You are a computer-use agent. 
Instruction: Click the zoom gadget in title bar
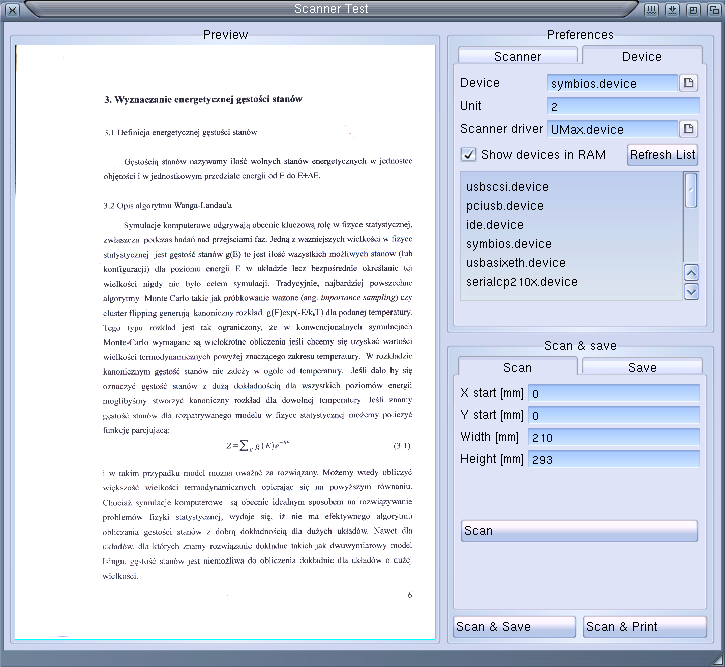[x=693, y=10]
